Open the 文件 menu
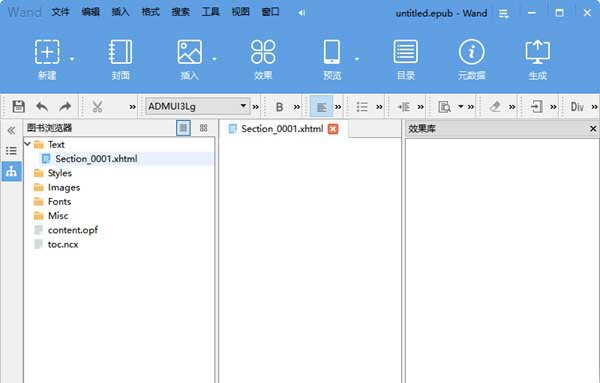This screenshot has height=383, width=600. click(x=60, y=12)
